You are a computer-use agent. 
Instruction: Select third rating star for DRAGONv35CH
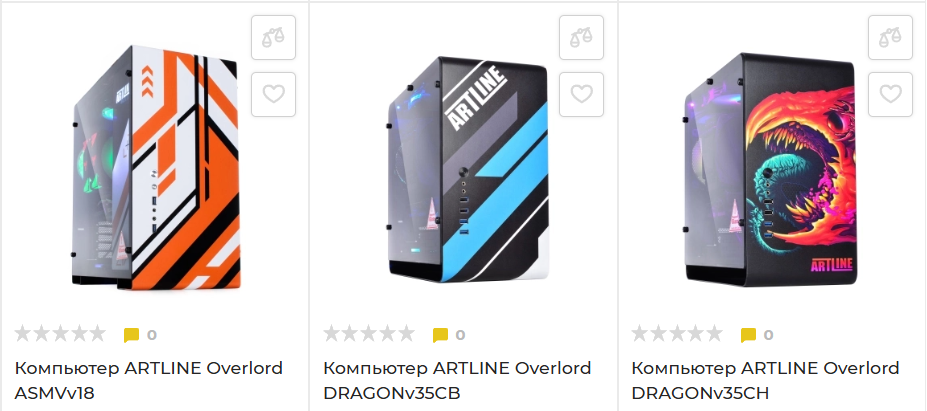(x=677, y=334)
